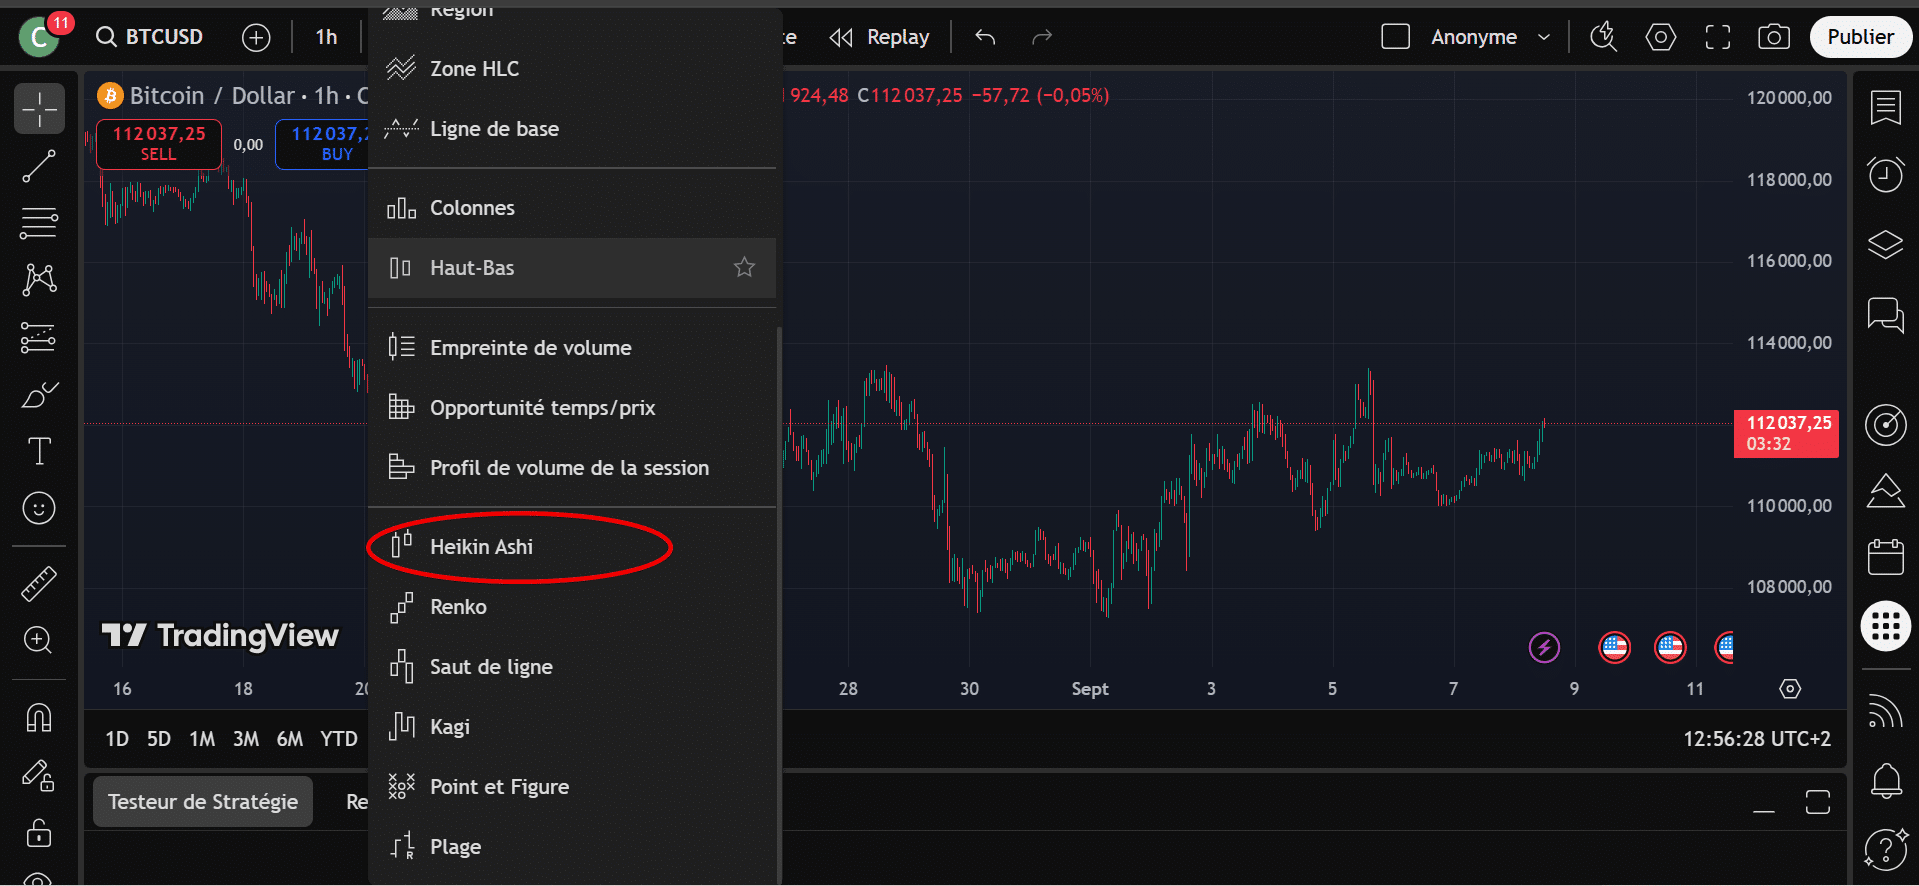Toggle lock all drawings icon
1919x886 pixels.
click(39, 832)
